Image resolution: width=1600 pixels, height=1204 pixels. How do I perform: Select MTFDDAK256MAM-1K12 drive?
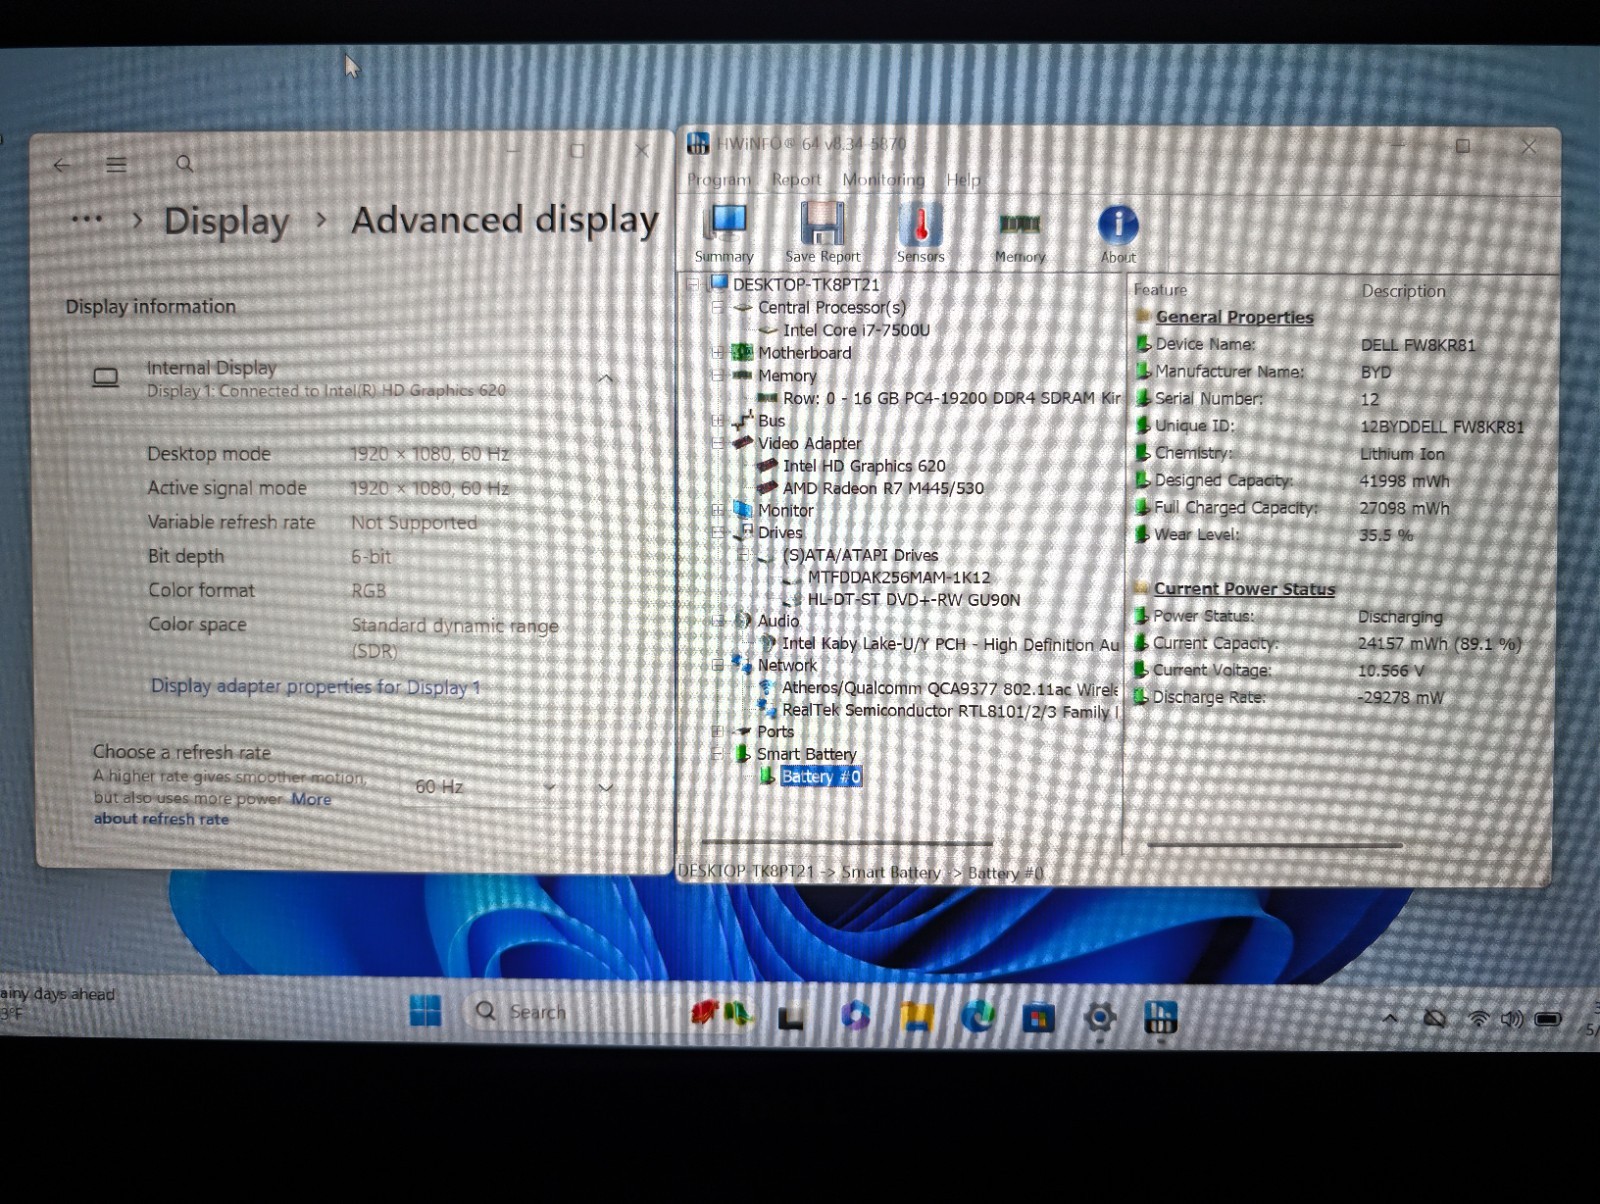point(899,578)
